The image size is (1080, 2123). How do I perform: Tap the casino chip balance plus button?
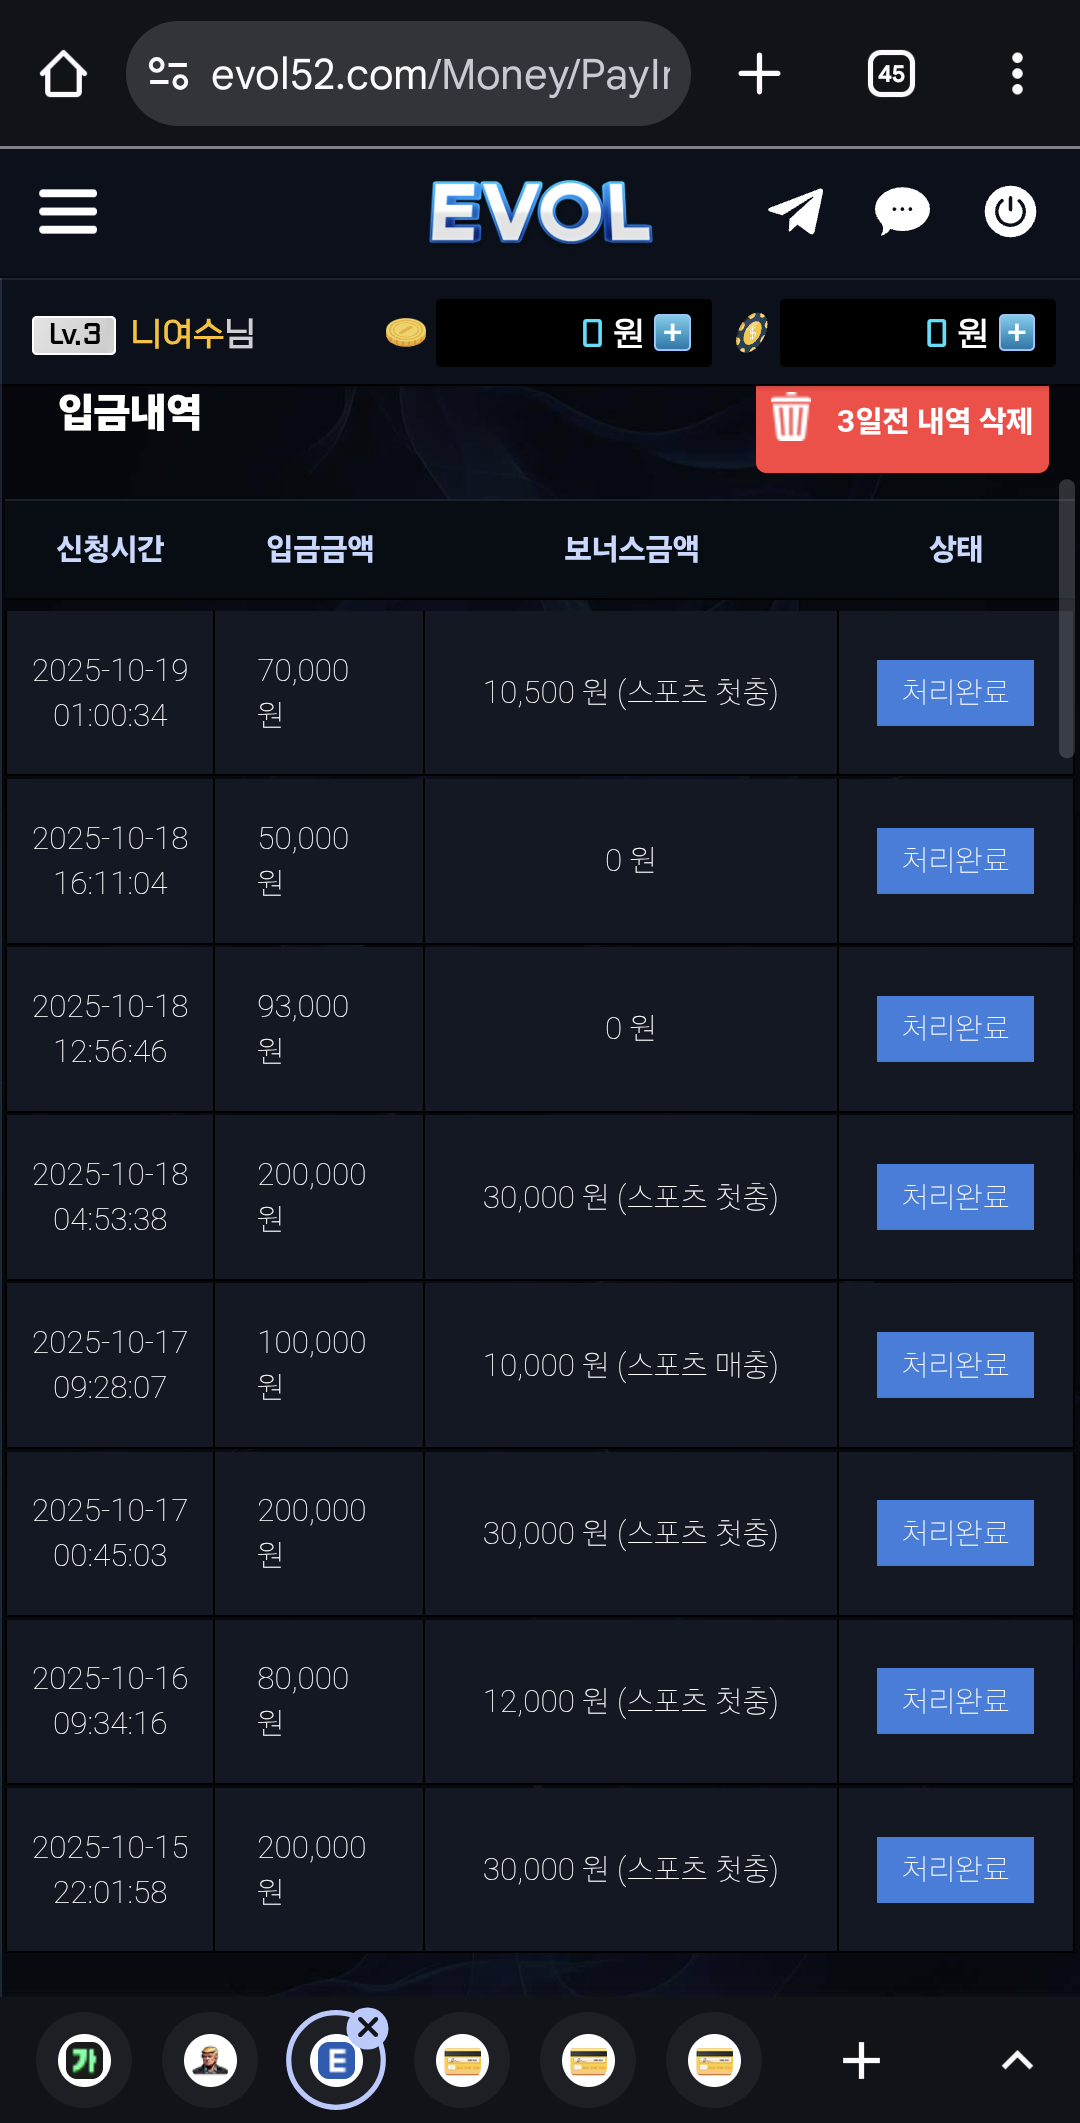pos(1017,333)
